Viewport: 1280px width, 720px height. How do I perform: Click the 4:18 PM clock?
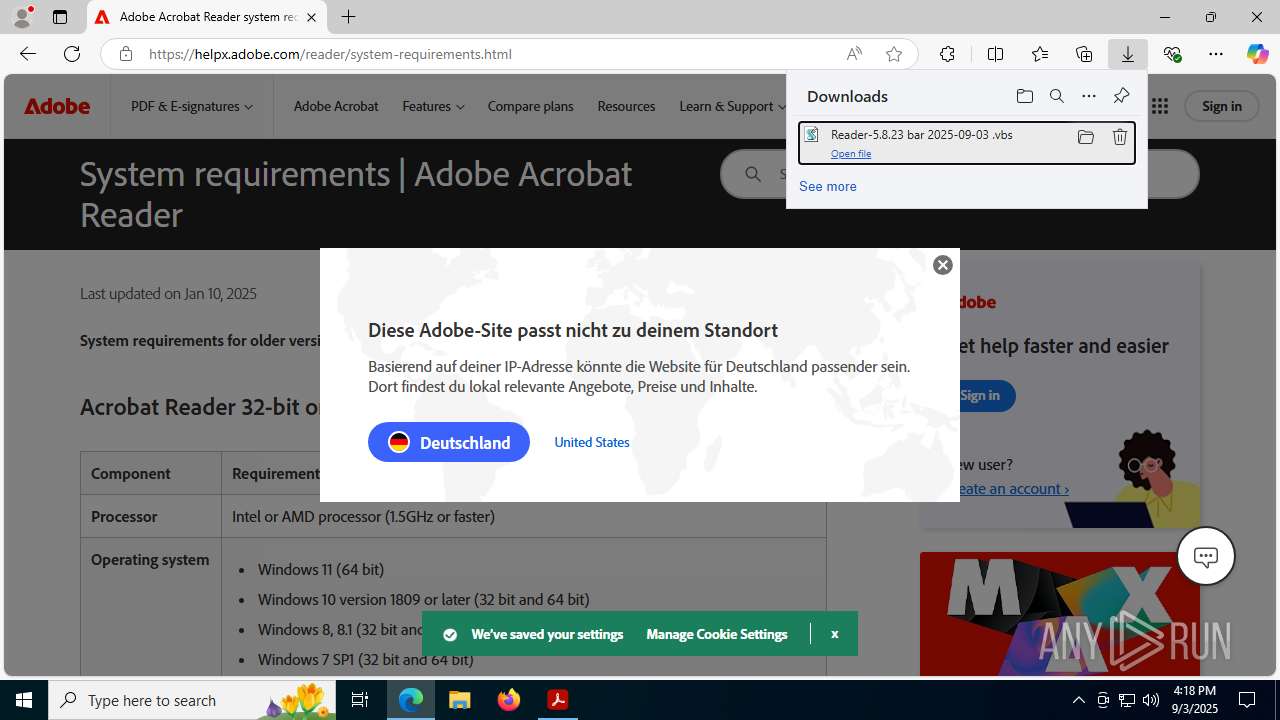click(x=1195, y=691)
